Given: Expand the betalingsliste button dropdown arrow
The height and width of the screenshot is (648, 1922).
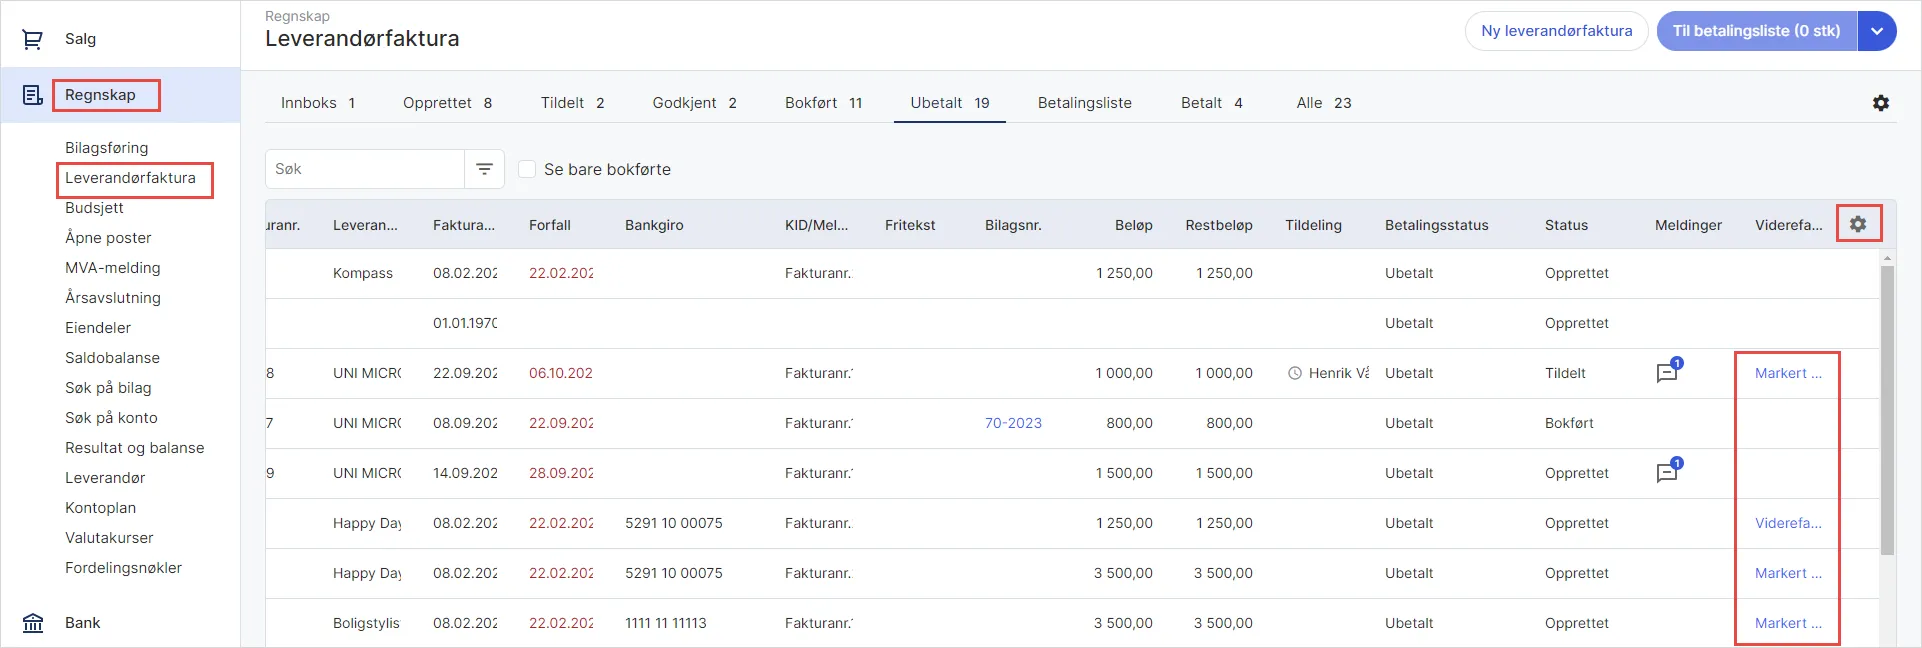Looking at the screenshot, I should tap(1877, 31).
